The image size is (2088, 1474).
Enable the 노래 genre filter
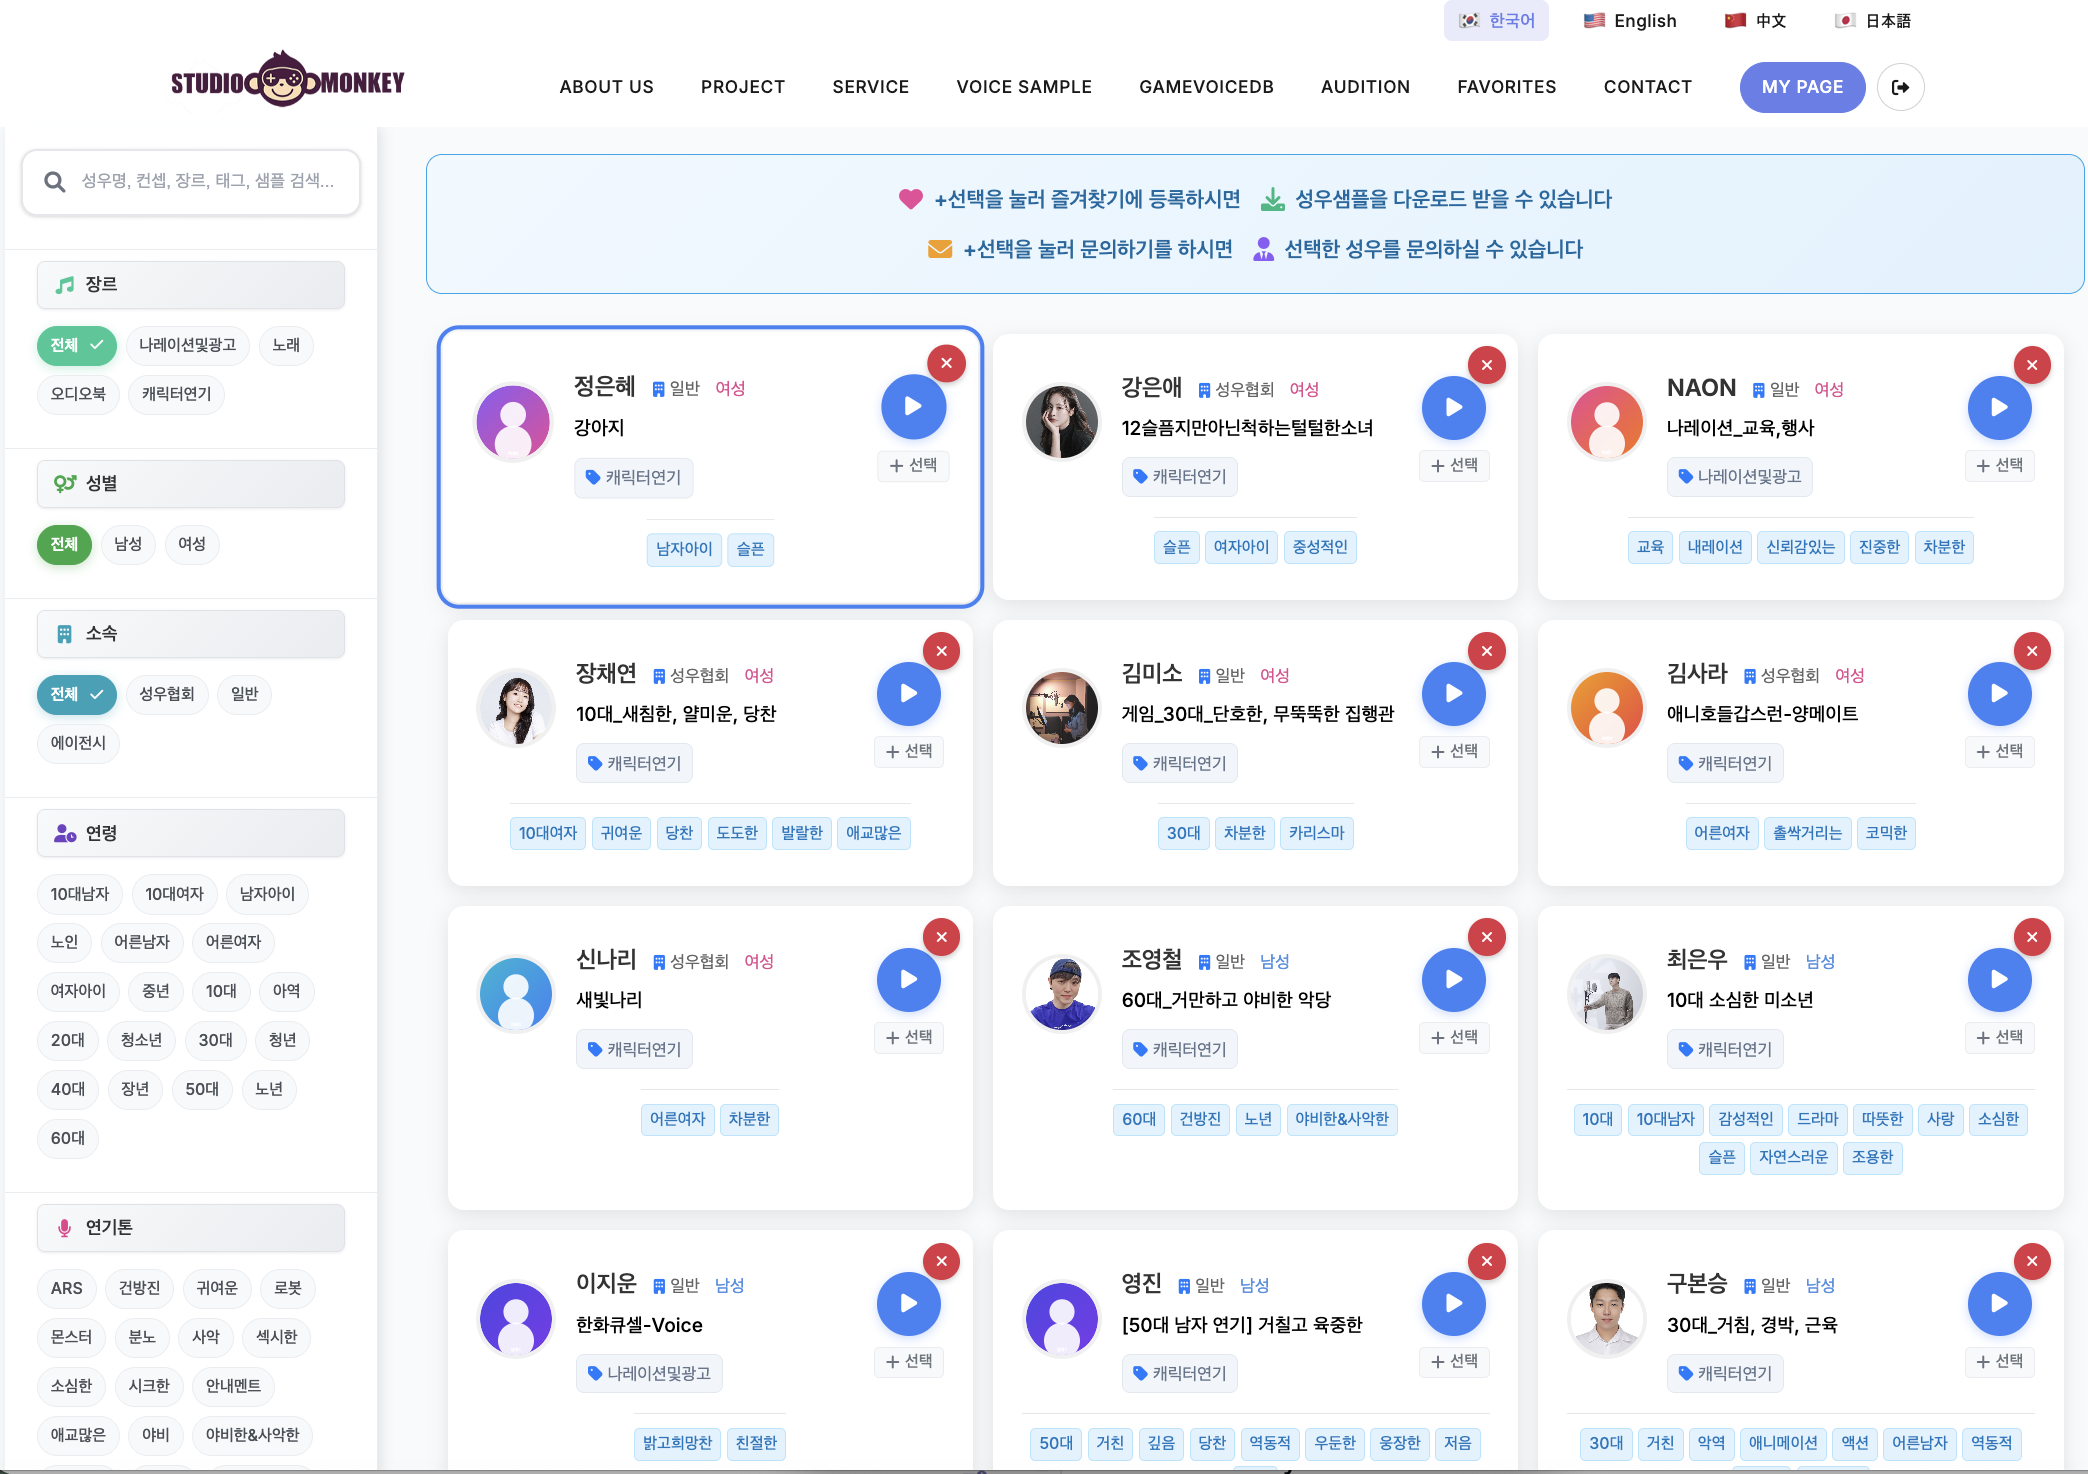tap(286, 345)
